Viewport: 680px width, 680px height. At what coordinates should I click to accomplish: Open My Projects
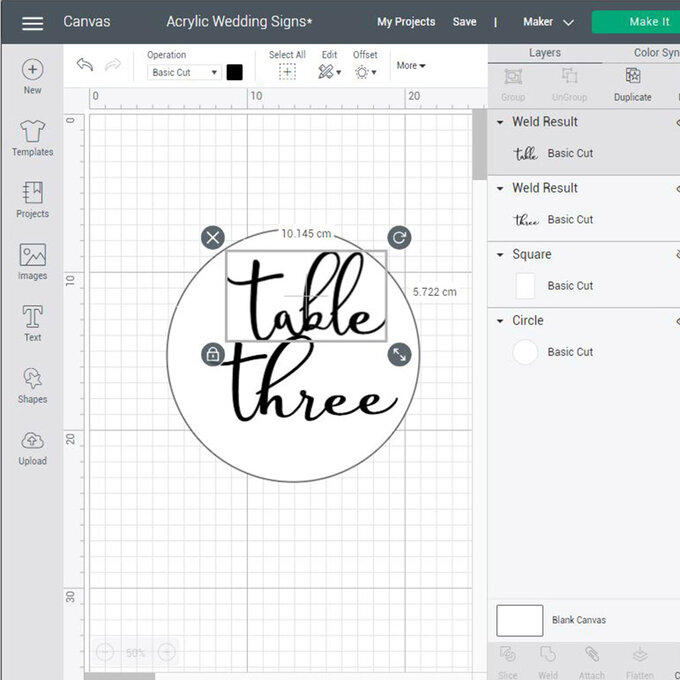pos(406,22)
